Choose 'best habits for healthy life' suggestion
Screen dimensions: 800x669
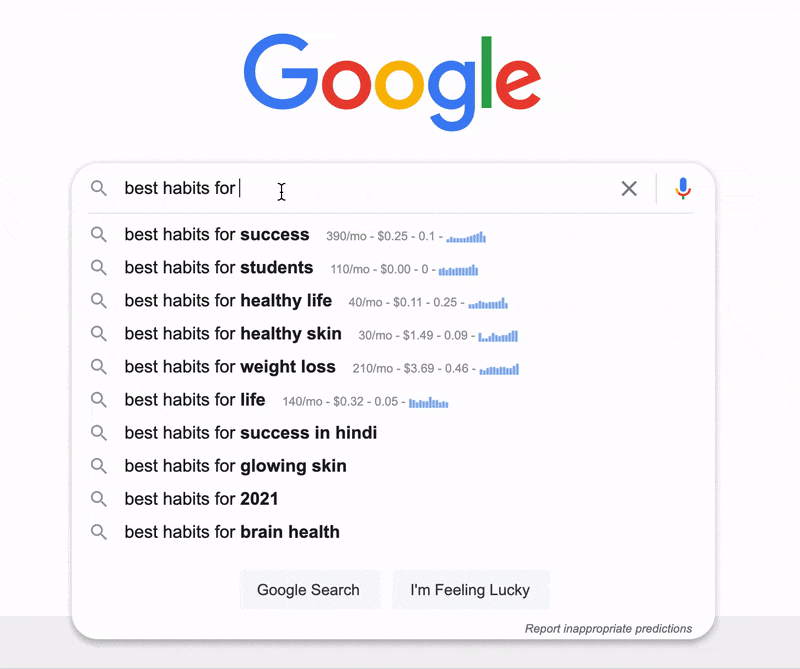(228, 301)
